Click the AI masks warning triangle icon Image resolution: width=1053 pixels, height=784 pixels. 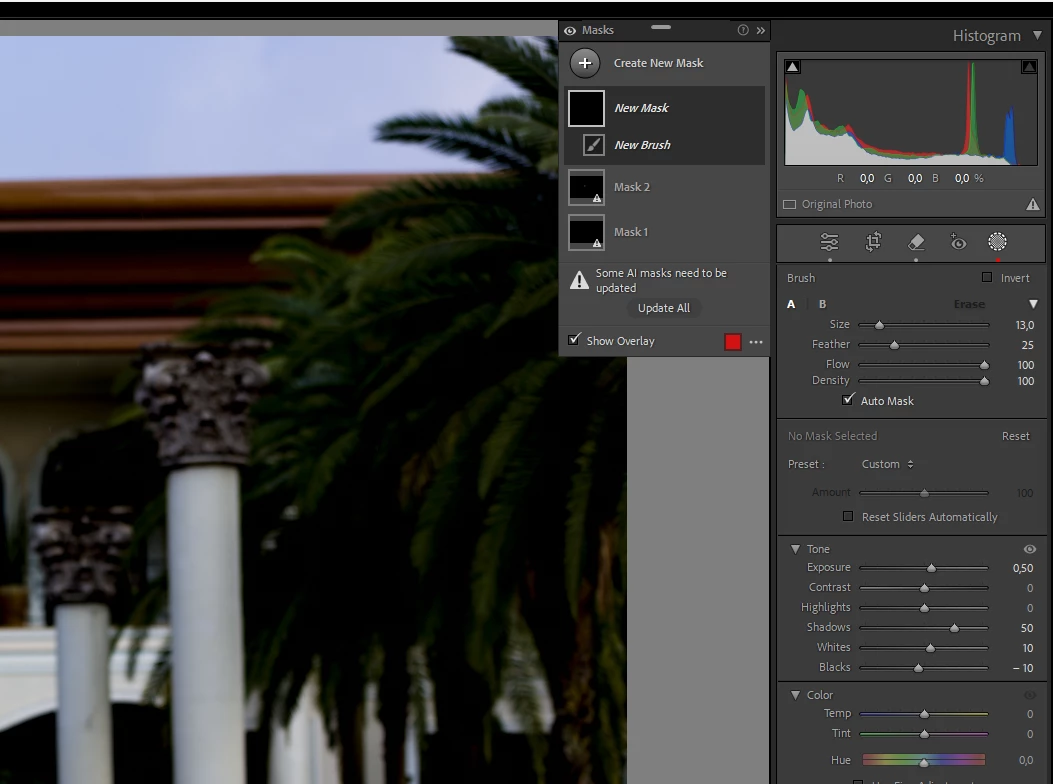(x=579, y=280)
